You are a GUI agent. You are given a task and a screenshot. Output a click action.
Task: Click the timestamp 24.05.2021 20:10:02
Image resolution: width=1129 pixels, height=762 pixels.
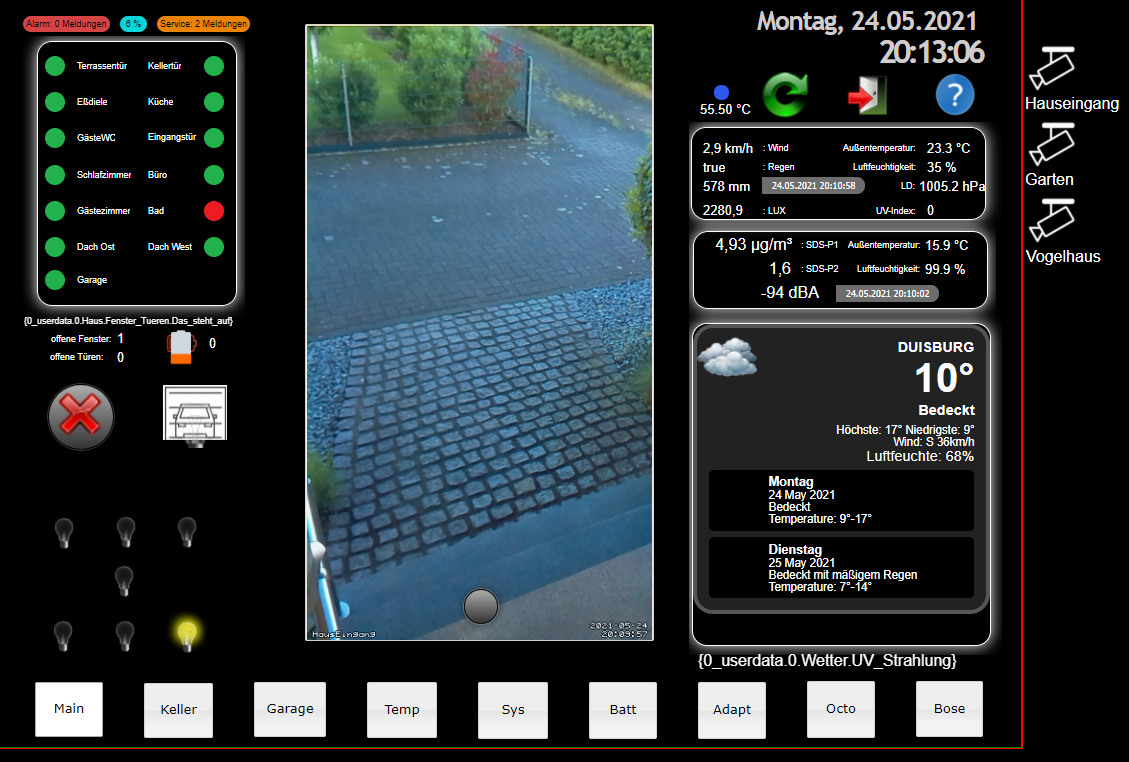[x=887, y=293]
